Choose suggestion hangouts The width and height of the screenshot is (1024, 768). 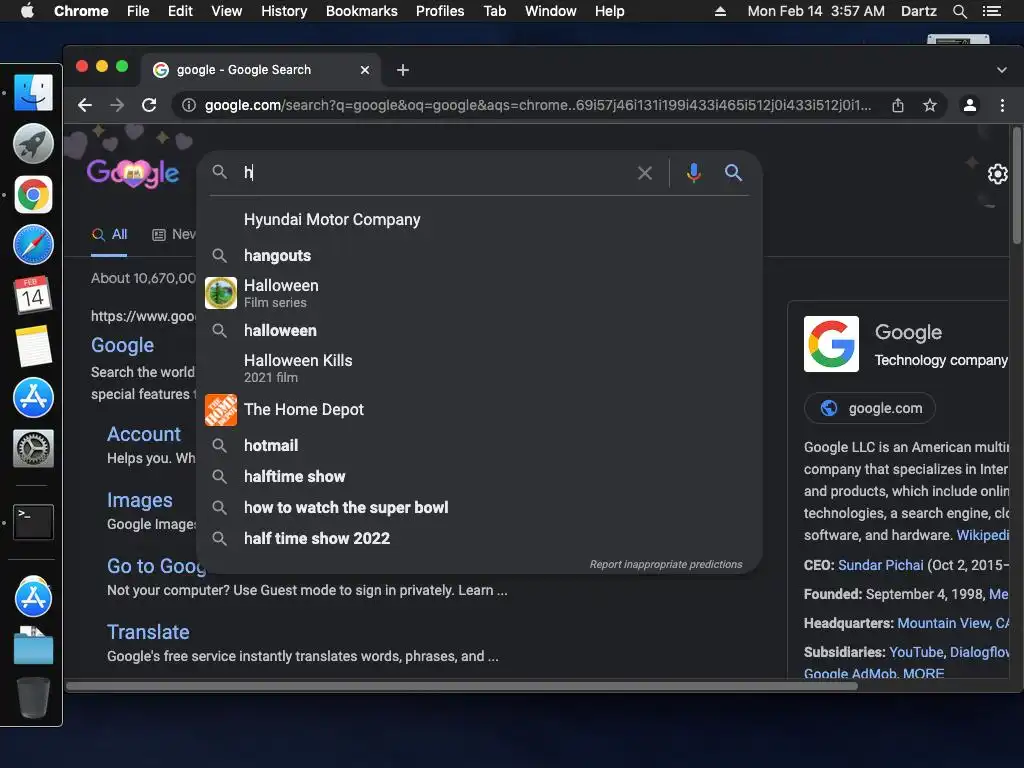480,255
